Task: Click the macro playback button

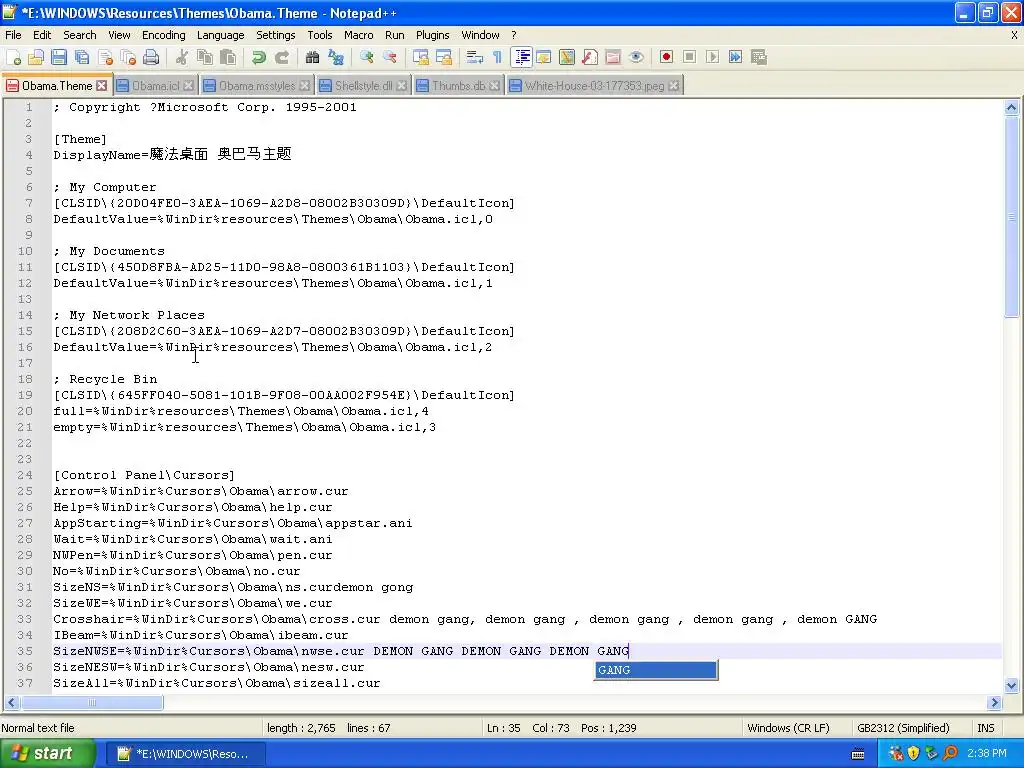Action: pyautogui.click(x=712, y=57)
